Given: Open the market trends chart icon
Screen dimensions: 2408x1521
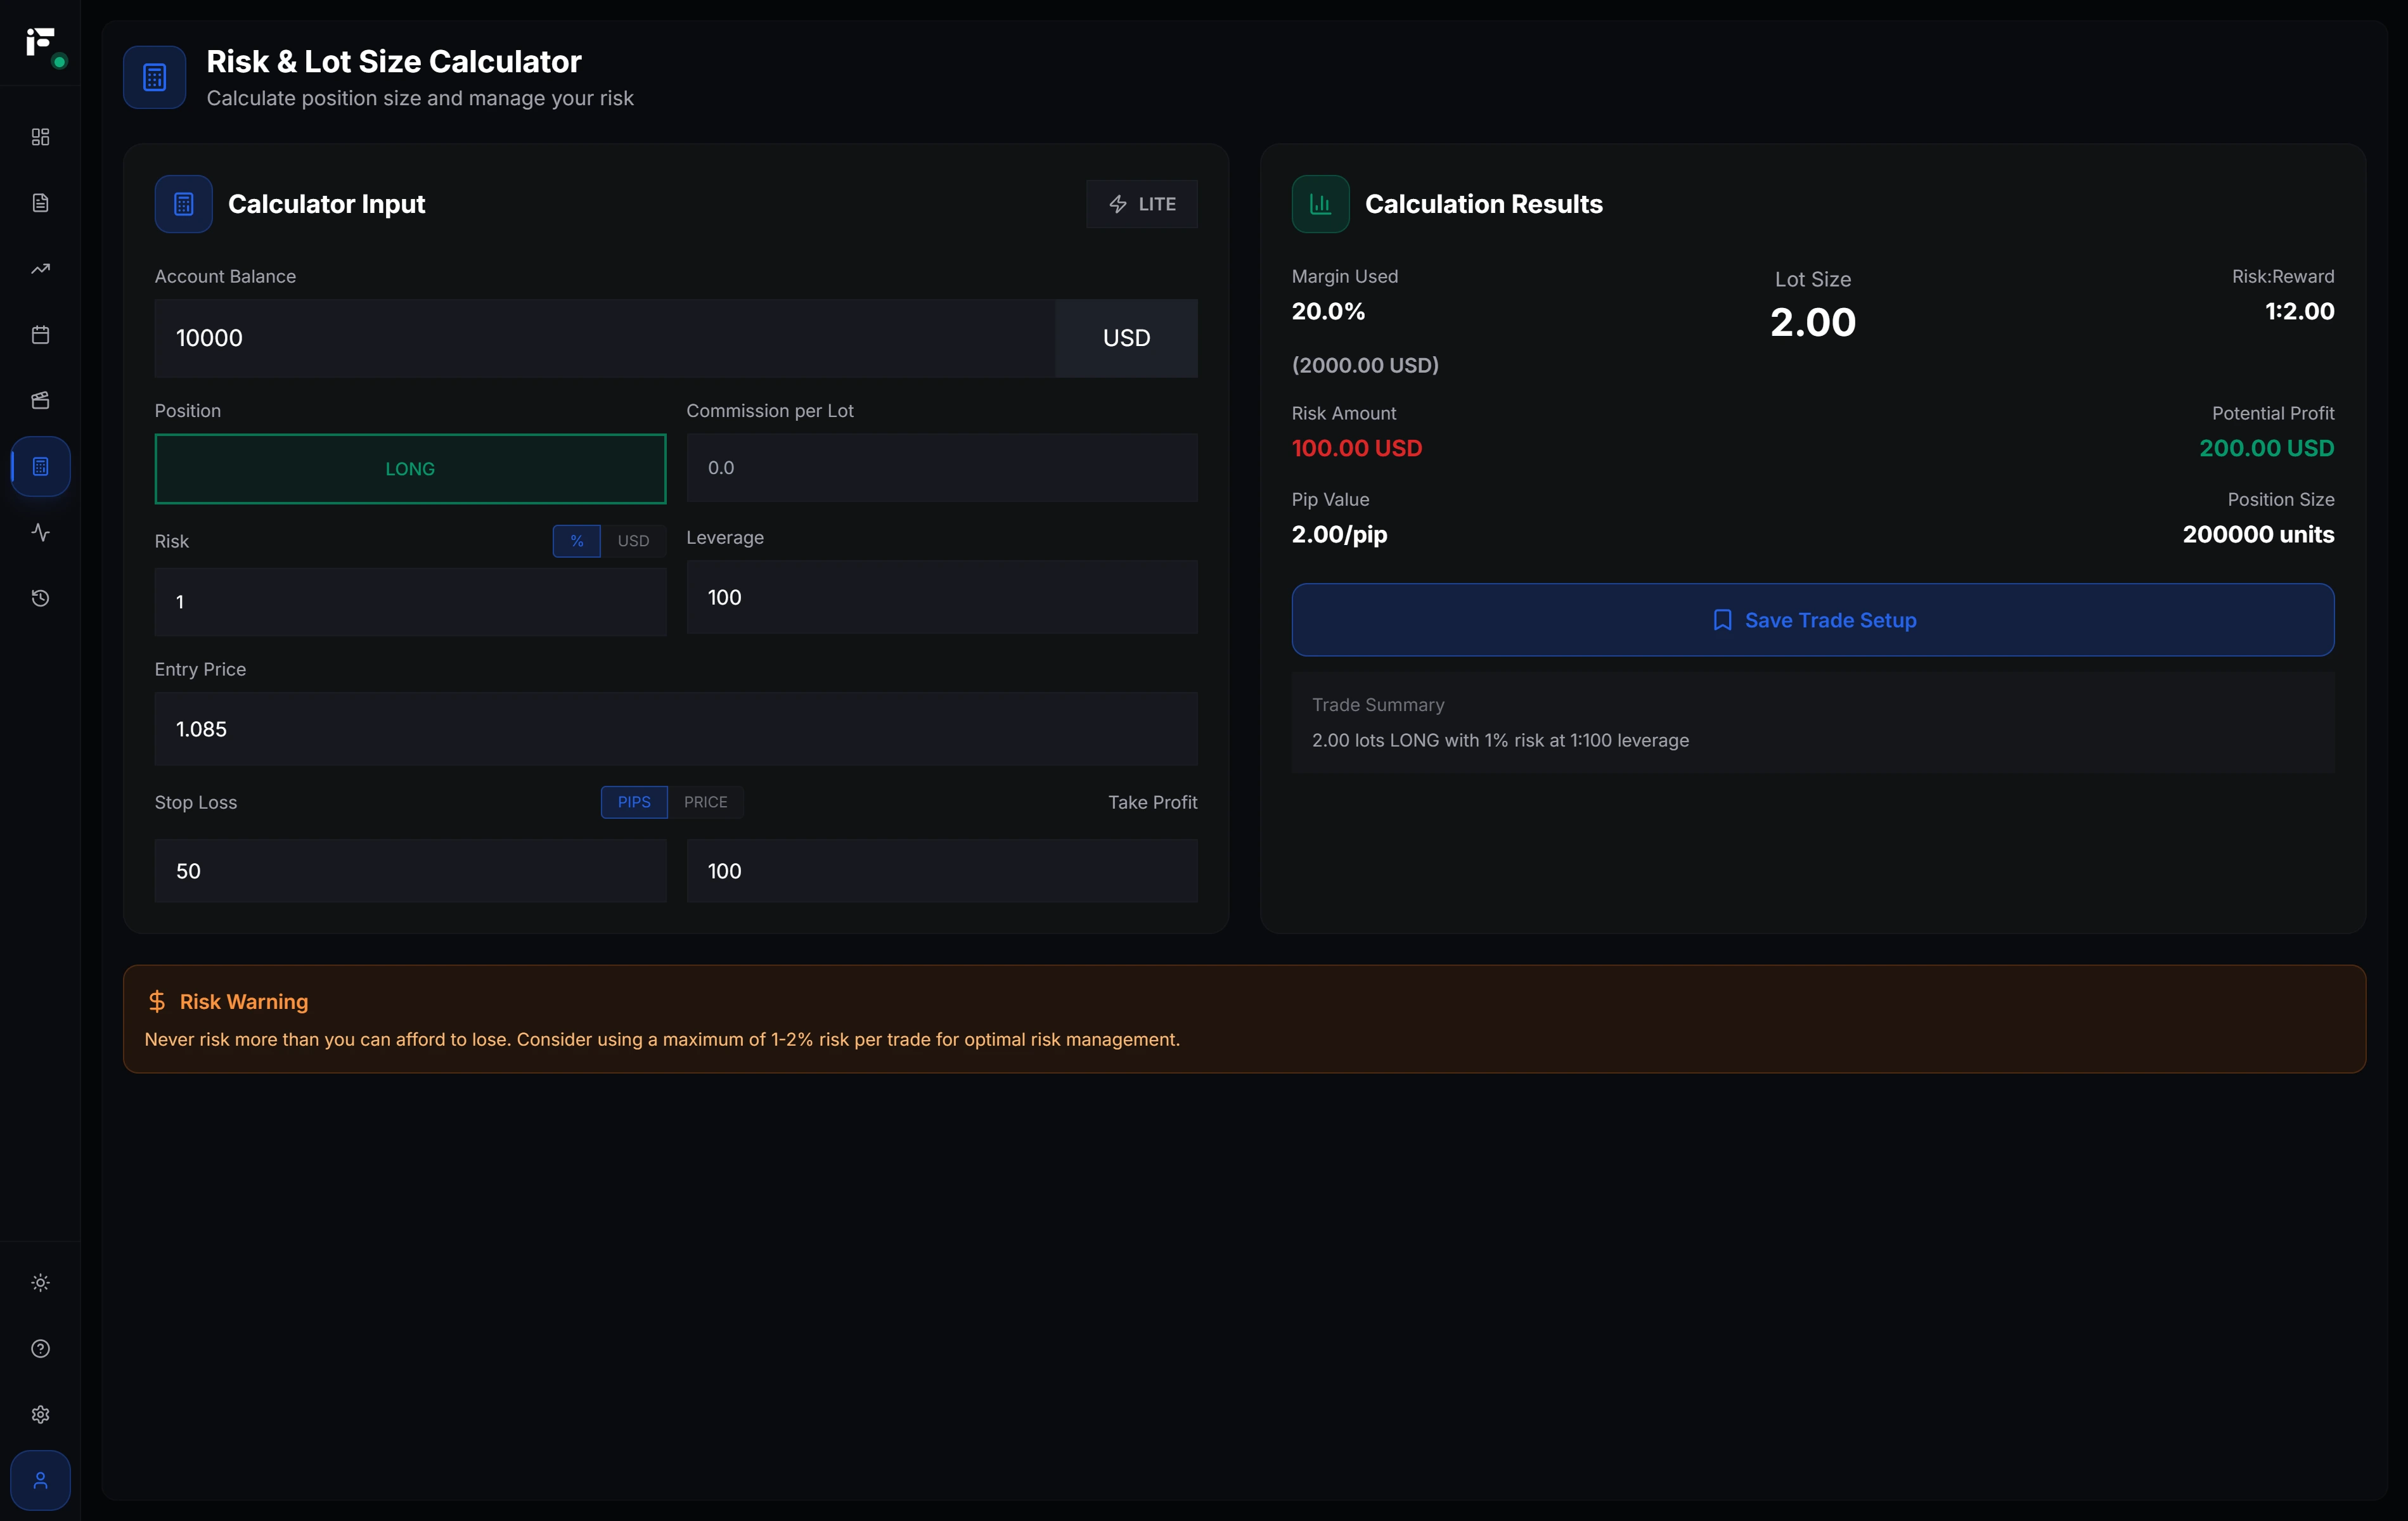Looking at the screenshot, I should (40, 268).
